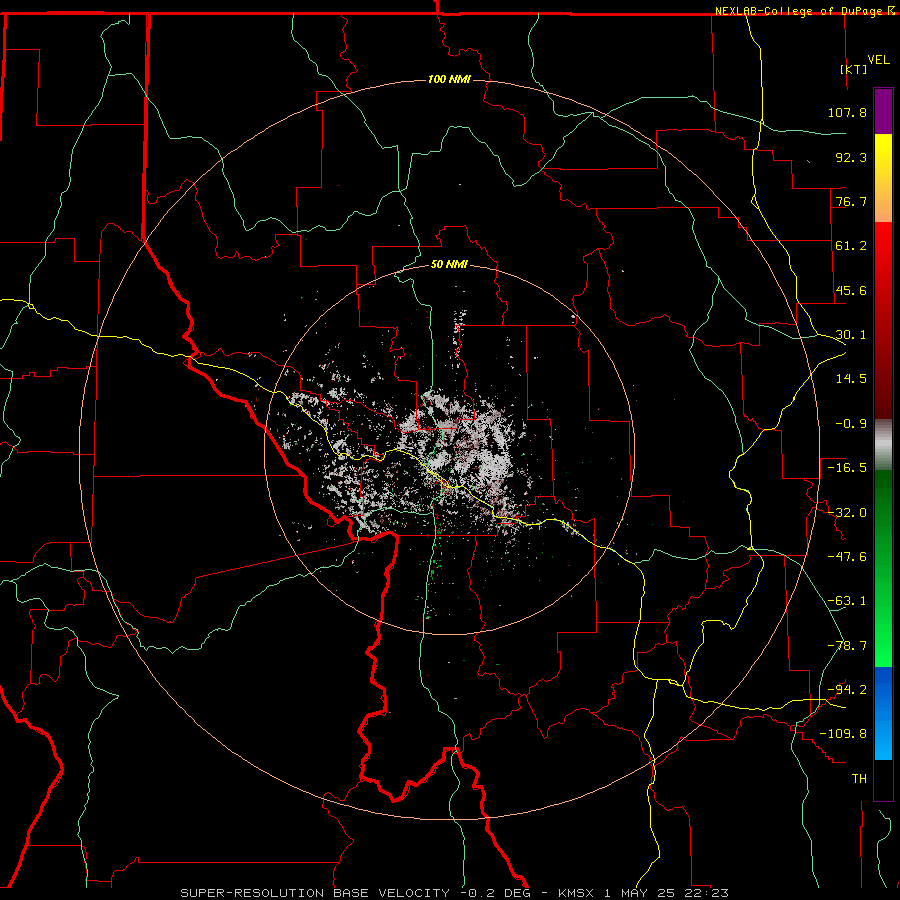This screenshot has height=900, width=900.
Task: Click the -63.1 velocity scale value
Action: point(847,601)
